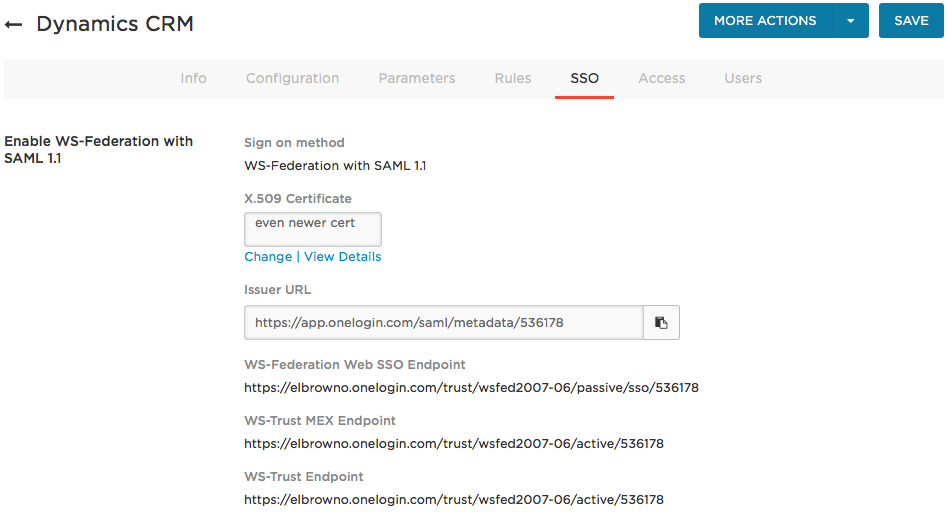Click the MORE ACTIONS button

point(765,21)
